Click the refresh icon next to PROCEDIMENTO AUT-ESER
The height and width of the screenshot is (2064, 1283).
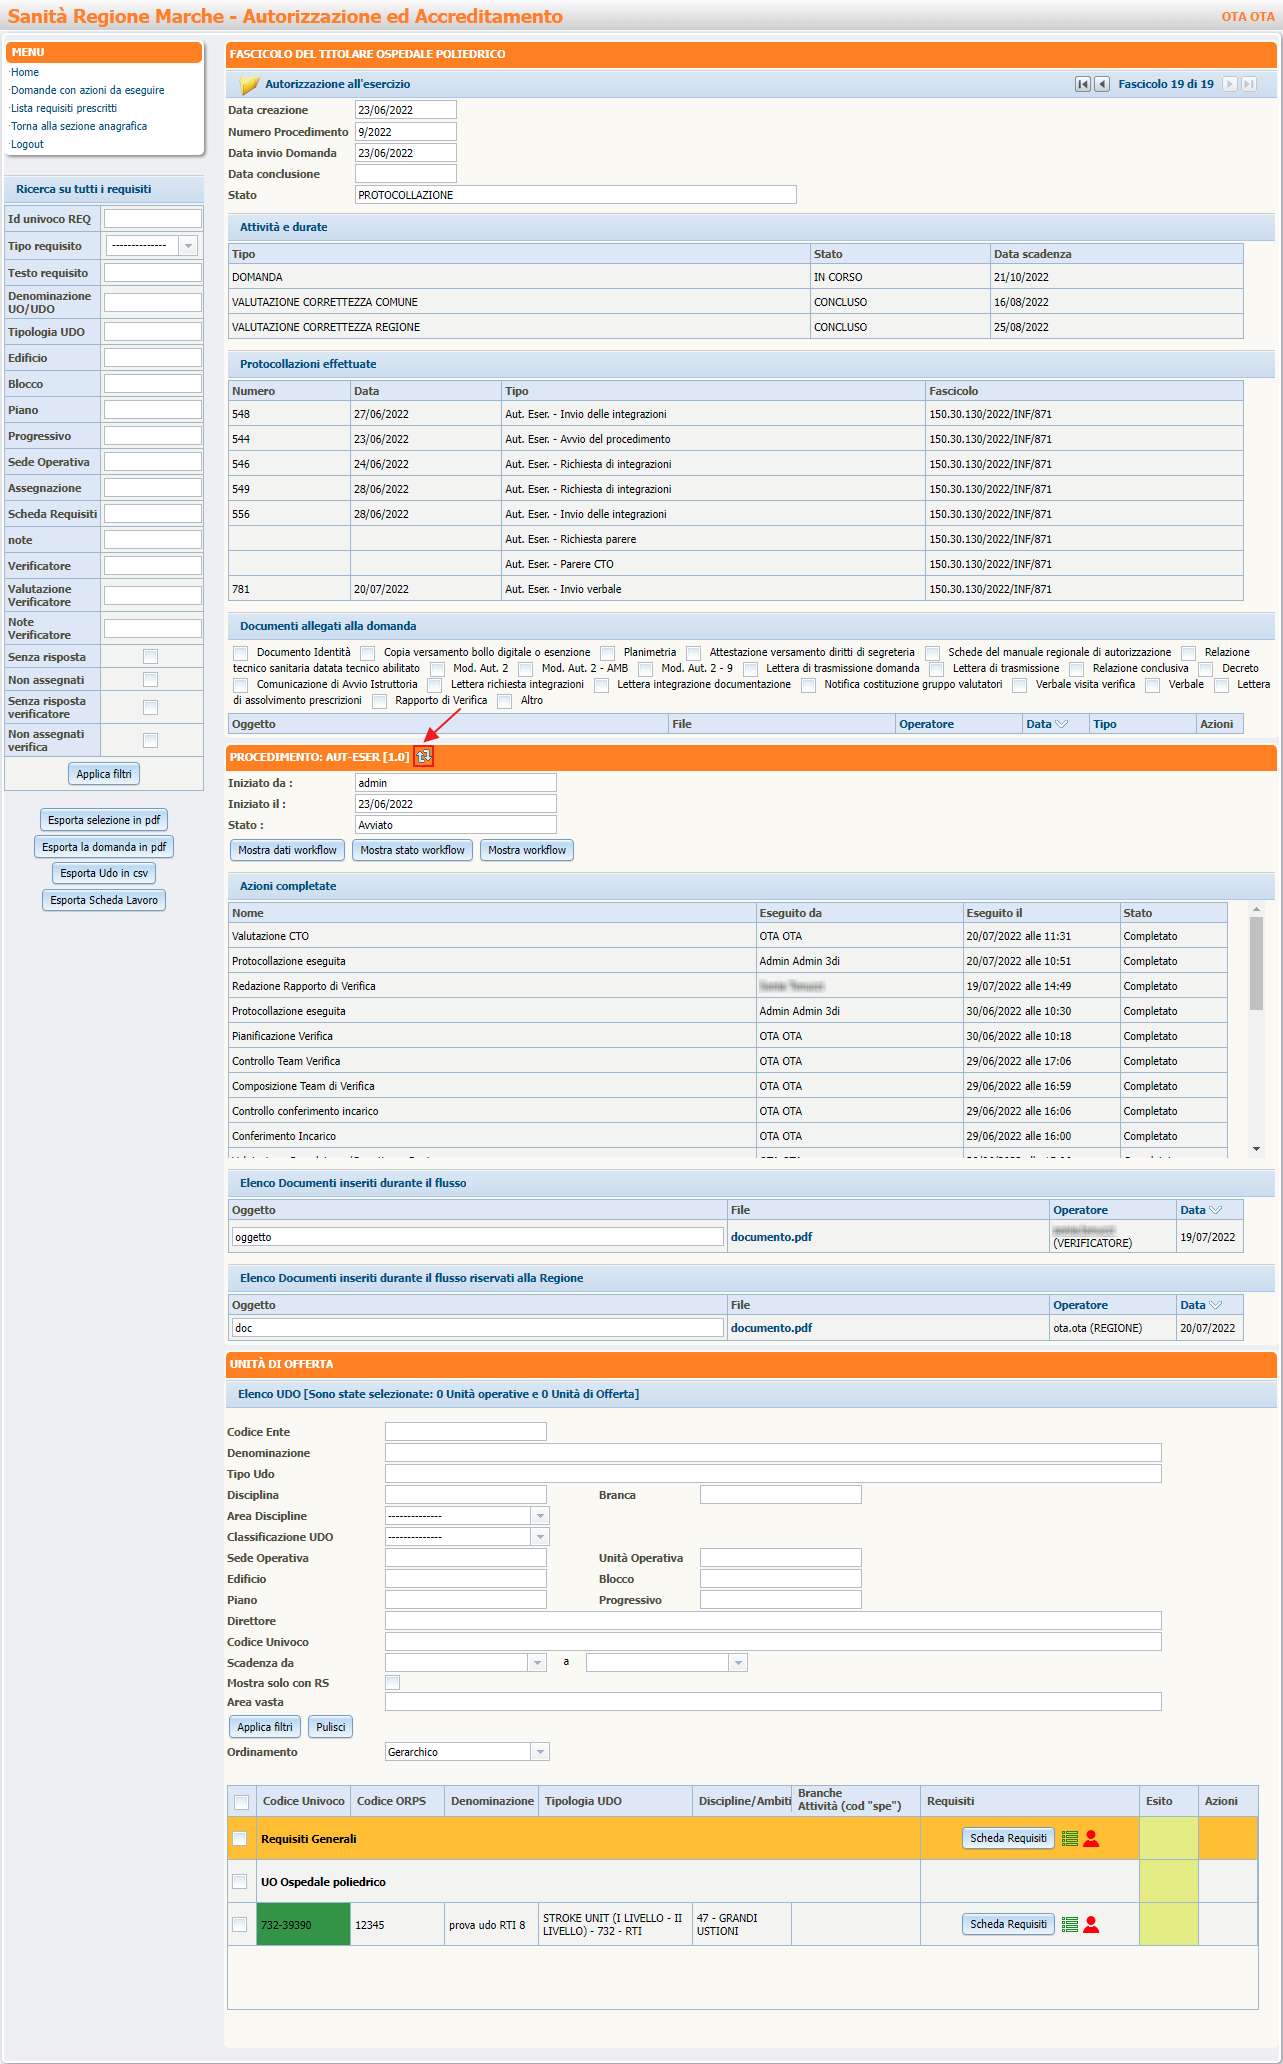coord(424,757)
